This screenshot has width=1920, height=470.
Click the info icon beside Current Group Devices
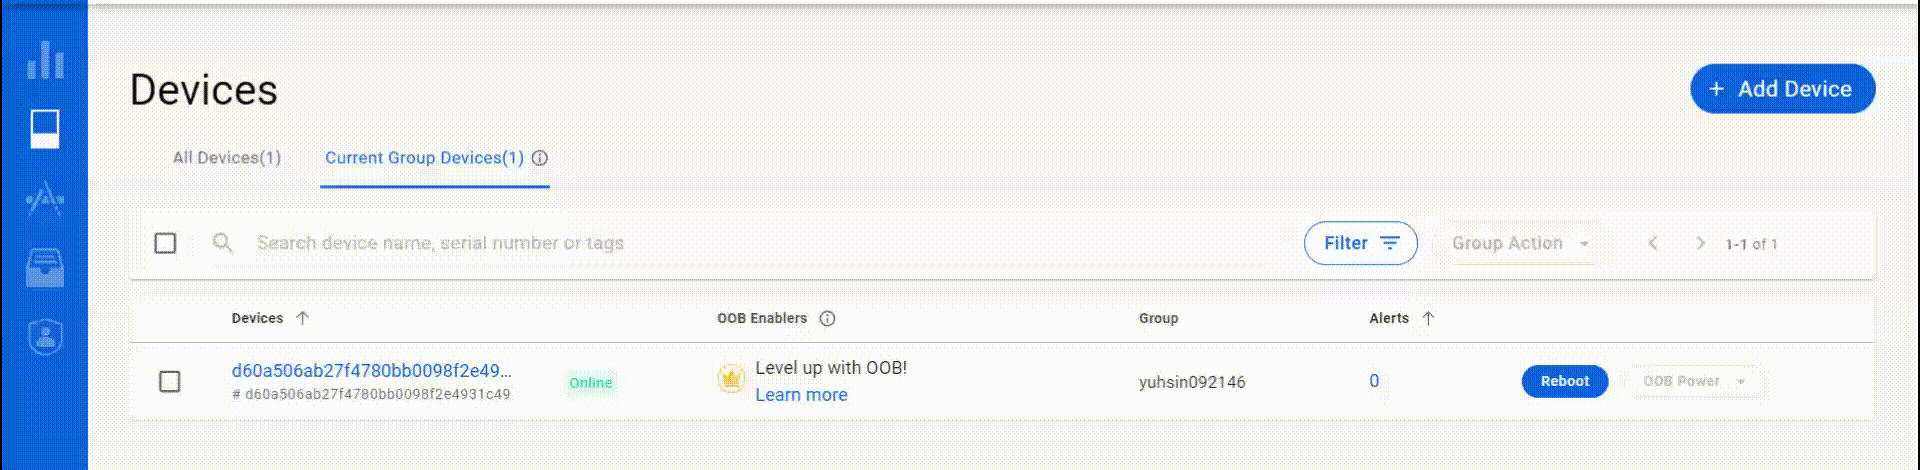coord(540,158)
